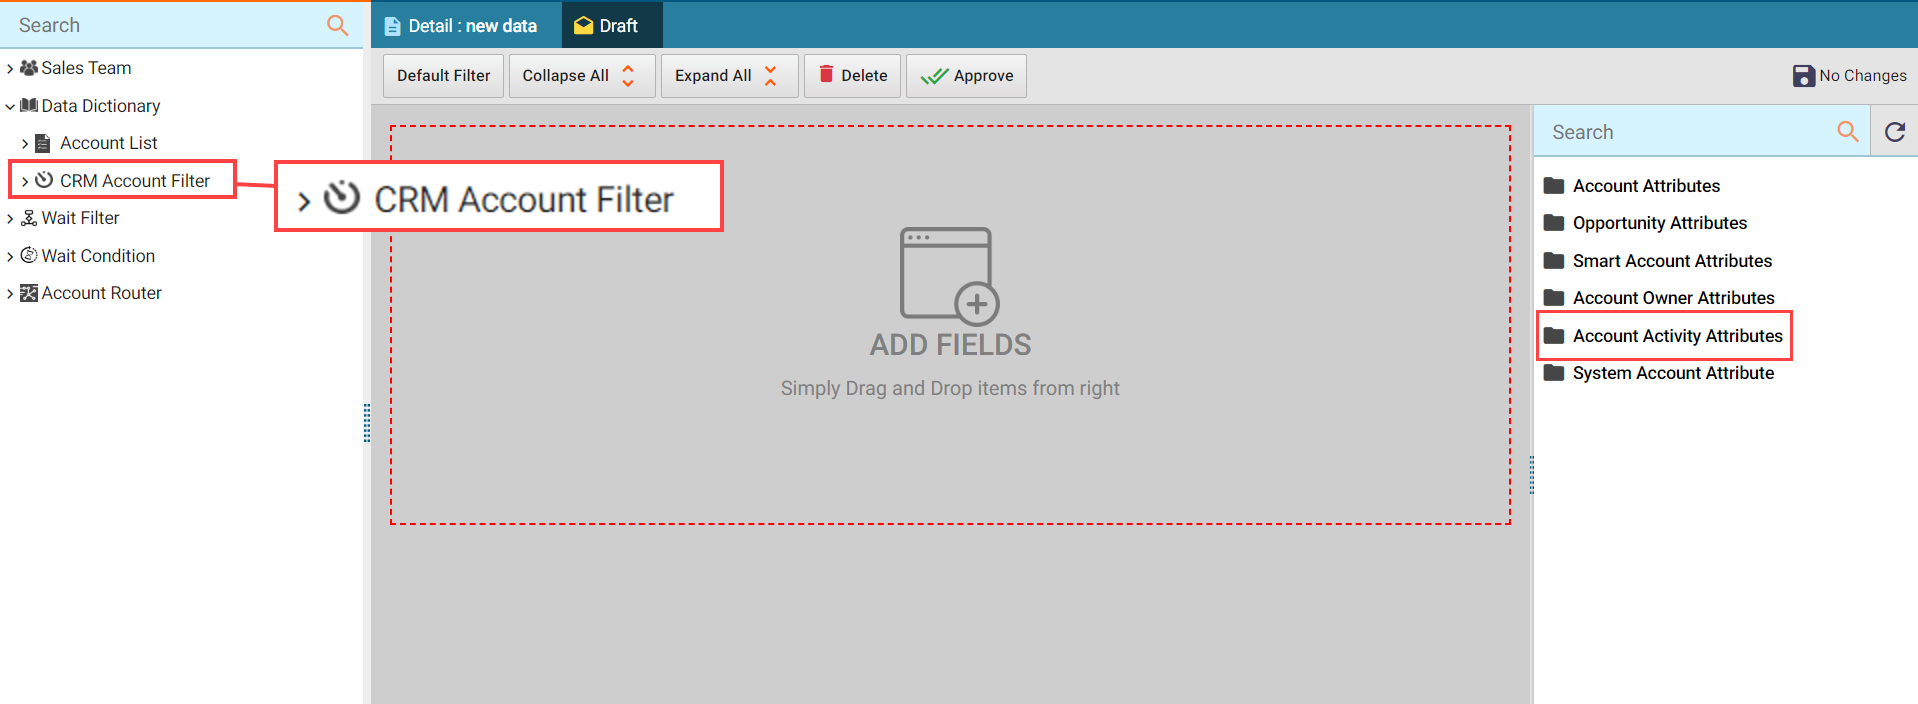Screen dimensions: 1918x704
Task: Click the System Account Attribute folder icon
Action: tap(1554, 373)
